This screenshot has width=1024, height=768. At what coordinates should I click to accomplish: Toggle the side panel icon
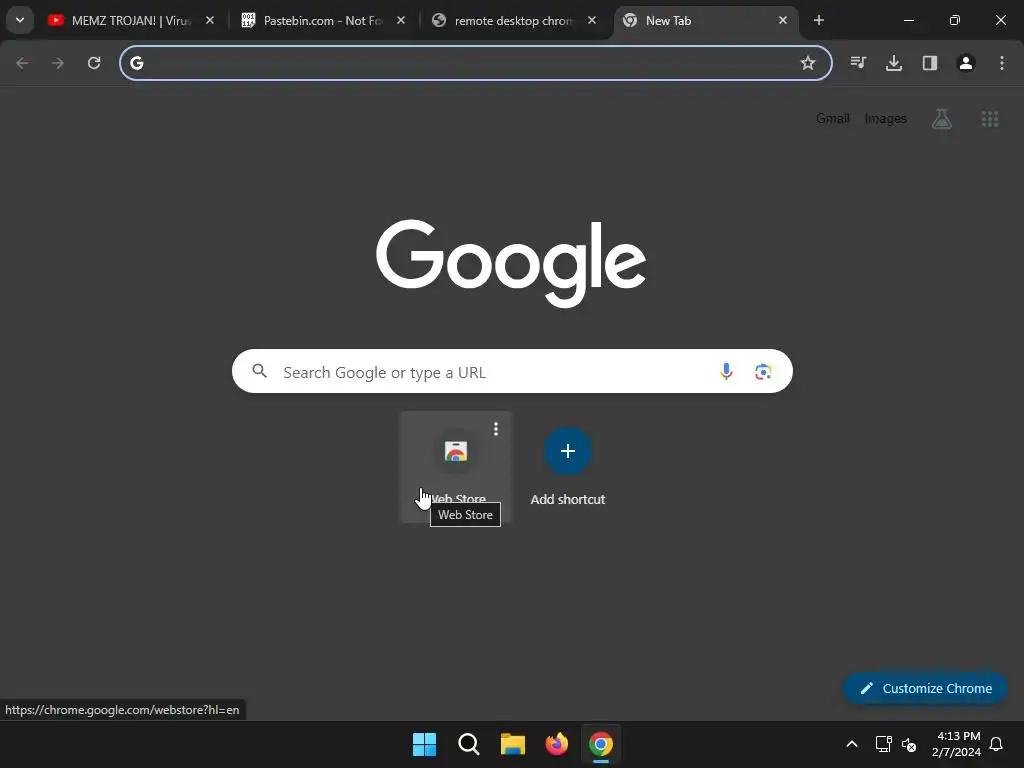pyautogui.click(x=930, y=63)
